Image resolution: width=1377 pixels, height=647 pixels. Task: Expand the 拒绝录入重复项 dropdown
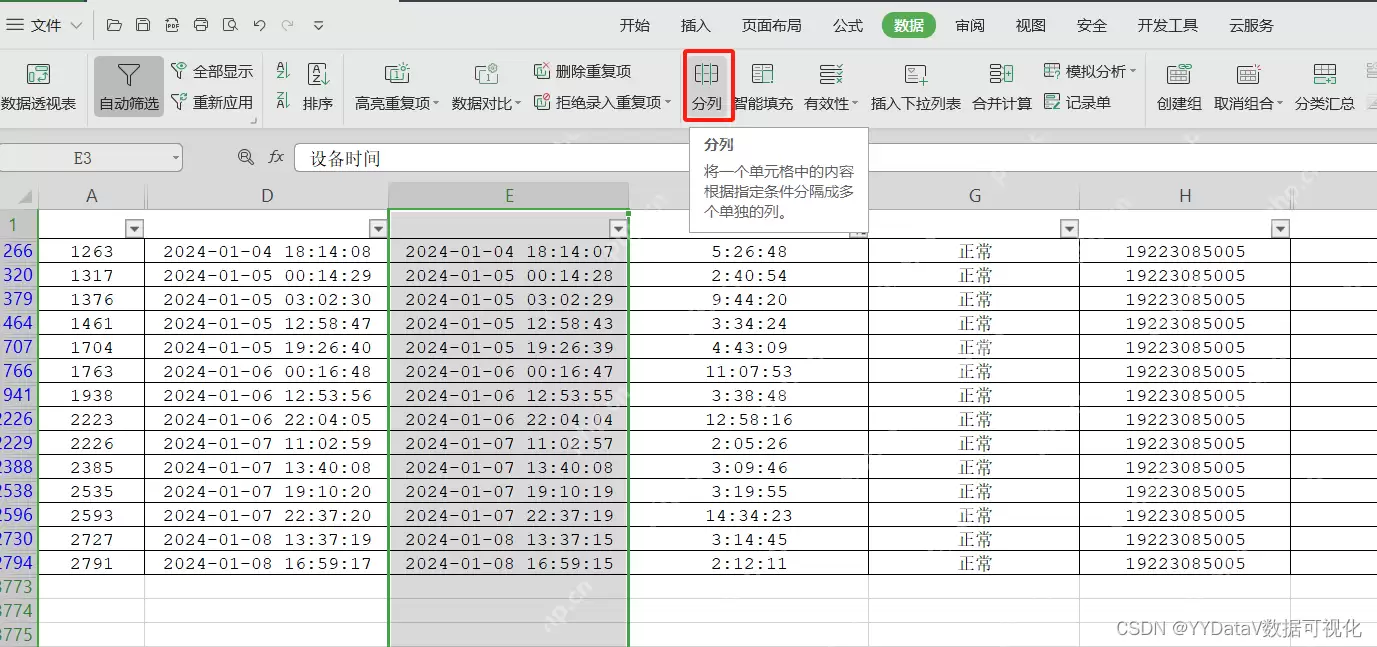(x=667, y=103)
